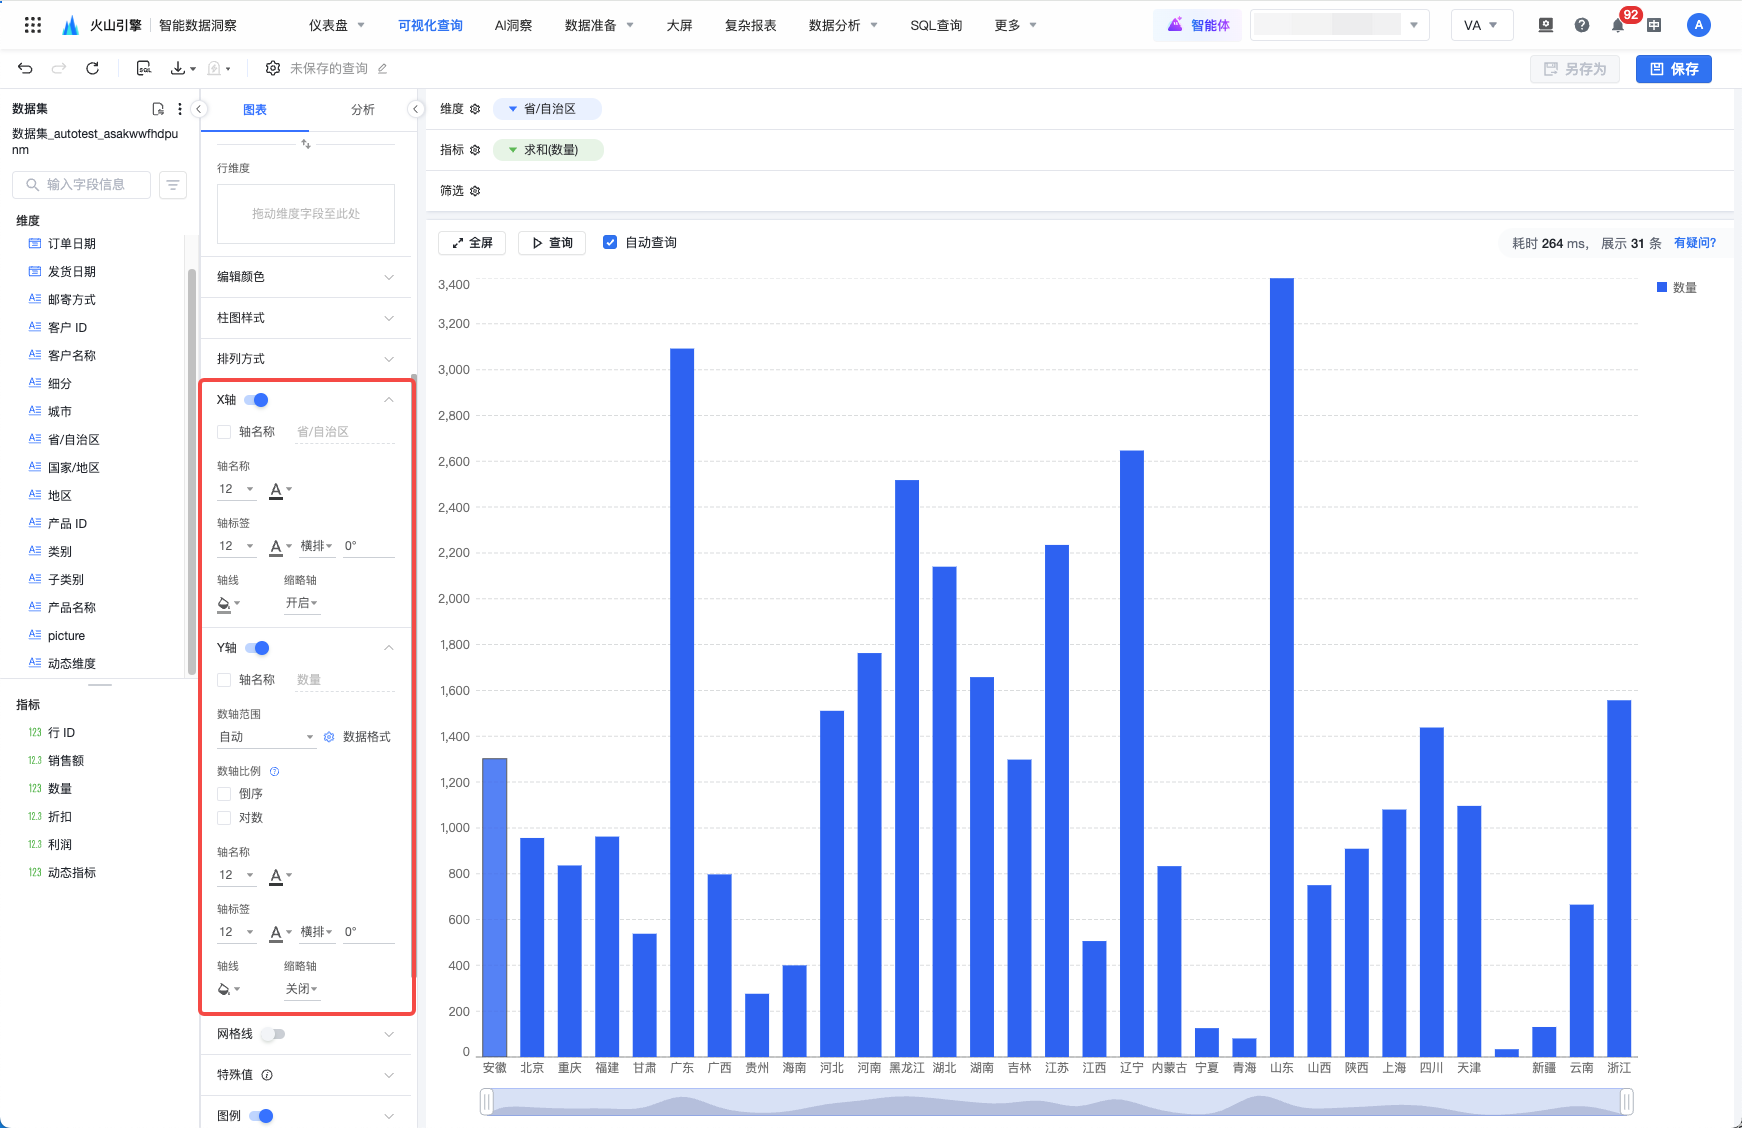Open the 维度 settings gear

pyautogui.click(x=475, y=109)
